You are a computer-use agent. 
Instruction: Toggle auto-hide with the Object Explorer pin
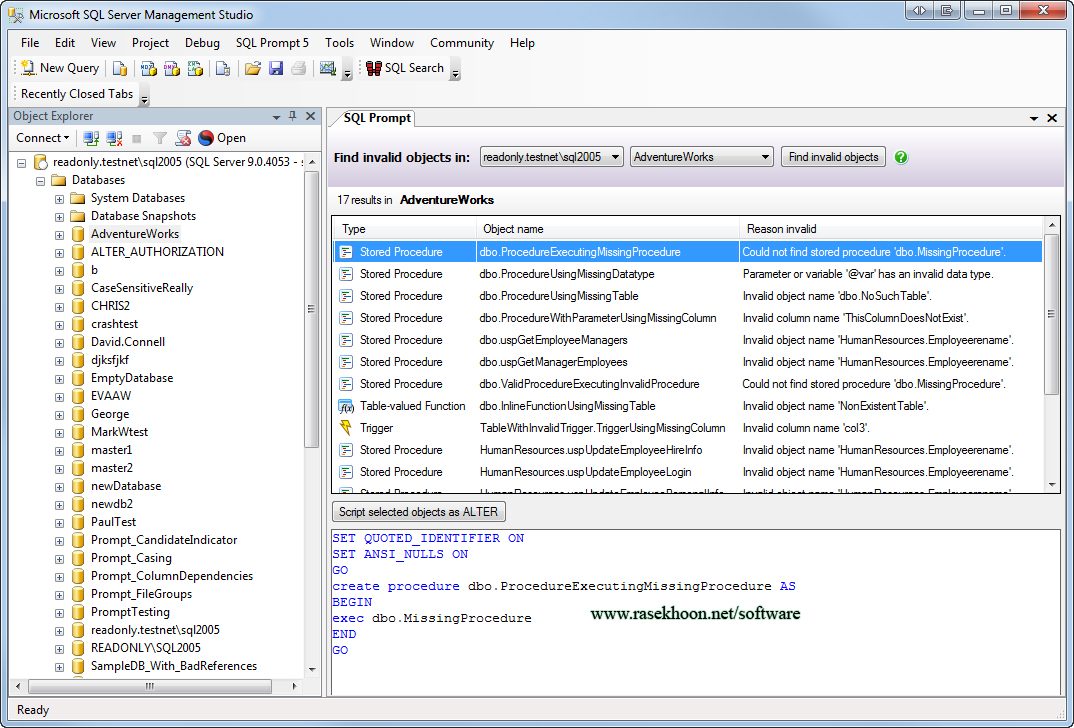[x=292, y=115]
